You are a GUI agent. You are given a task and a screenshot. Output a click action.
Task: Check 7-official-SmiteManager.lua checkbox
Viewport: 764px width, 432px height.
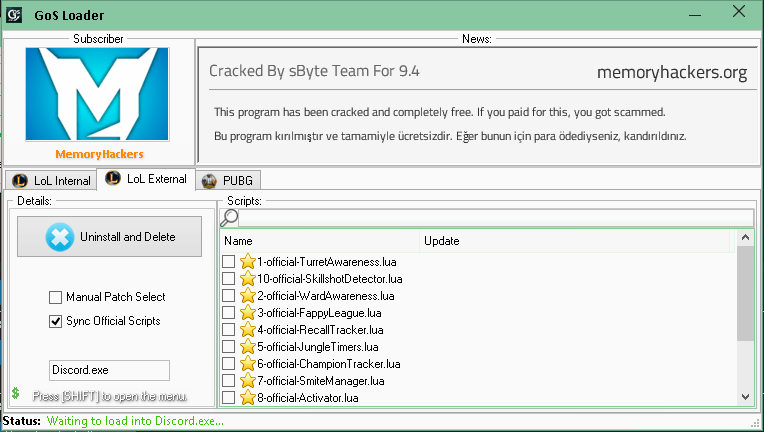[x=229, y=381]
